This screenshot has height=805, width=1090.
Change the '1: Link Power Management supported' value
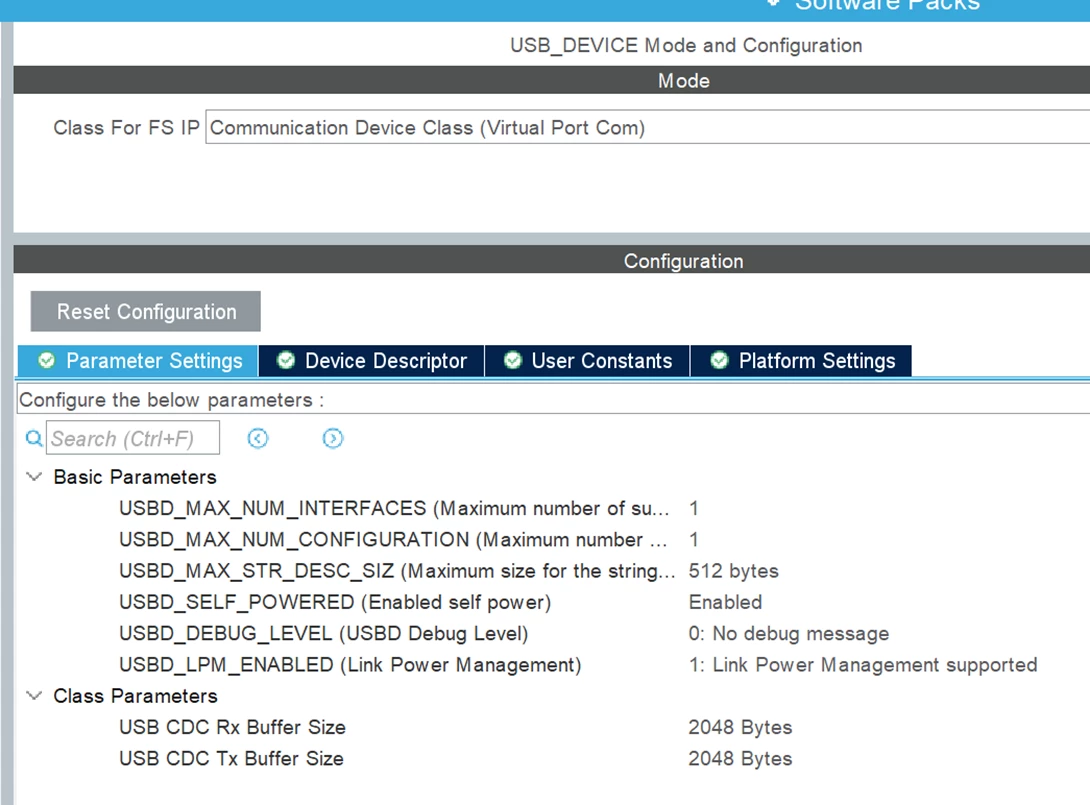863,665
